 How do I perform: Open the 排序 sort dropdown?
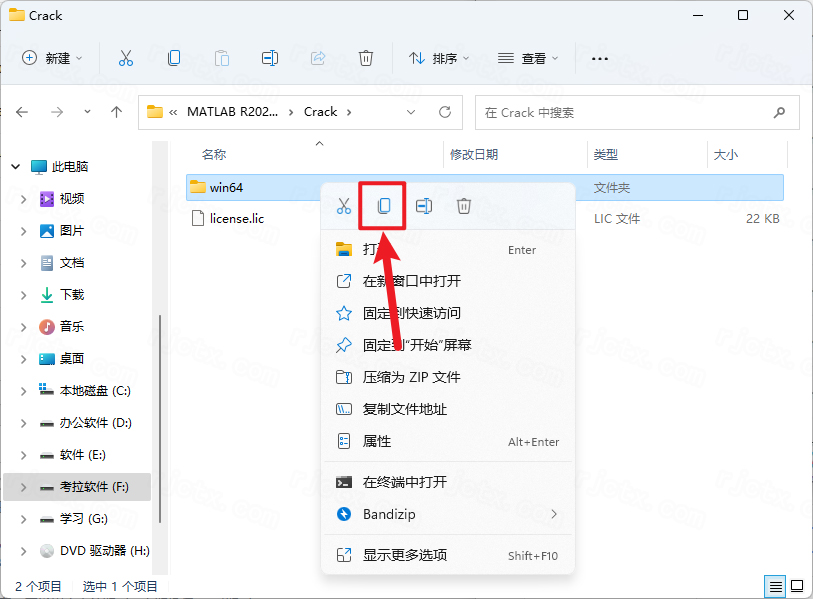pos(438,59)
